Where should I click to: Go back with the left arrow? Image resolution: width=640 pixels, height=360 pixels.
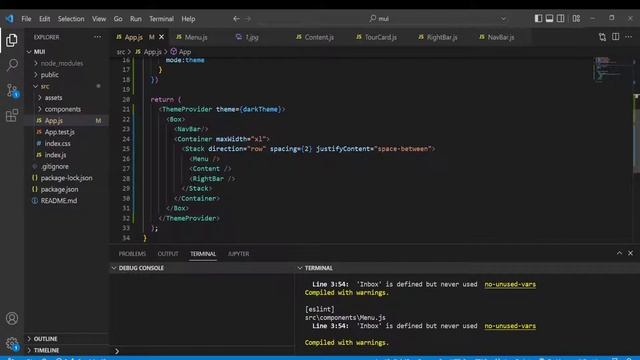(x=236, y=19)
